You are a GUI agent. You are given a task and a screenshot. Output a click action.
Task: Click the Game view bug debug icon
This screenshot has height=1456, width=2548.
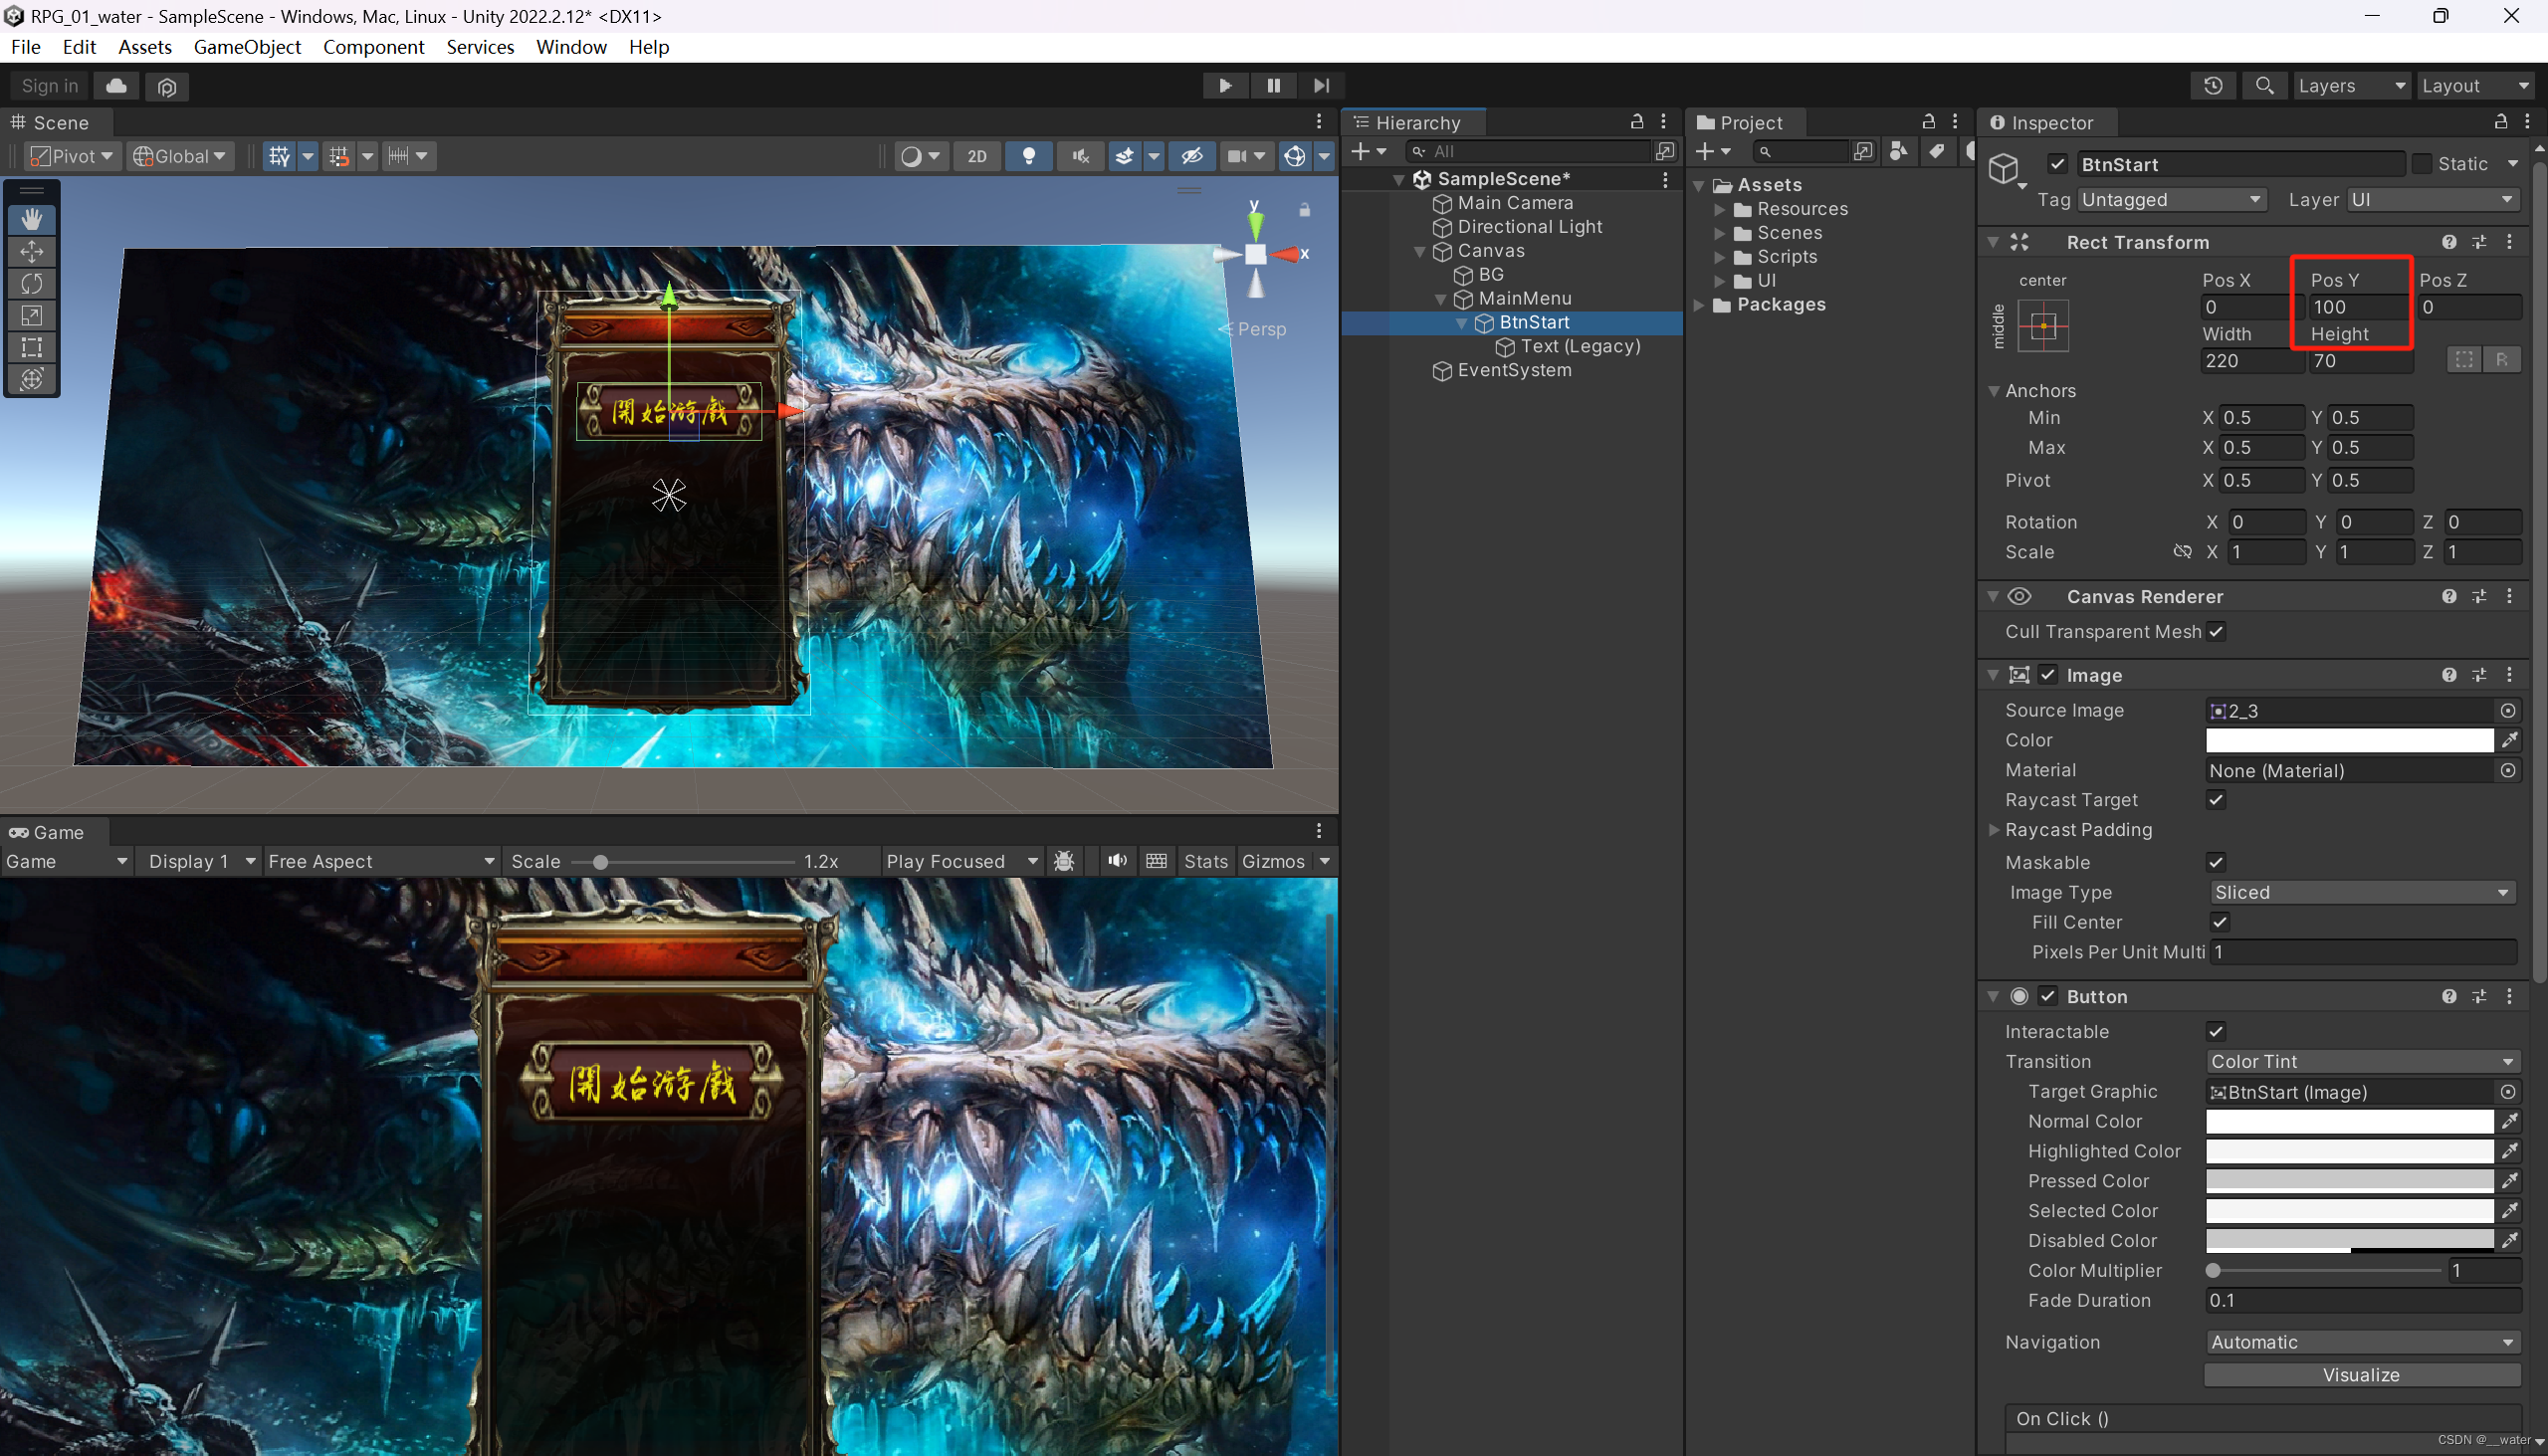(x=1064, y=861)
